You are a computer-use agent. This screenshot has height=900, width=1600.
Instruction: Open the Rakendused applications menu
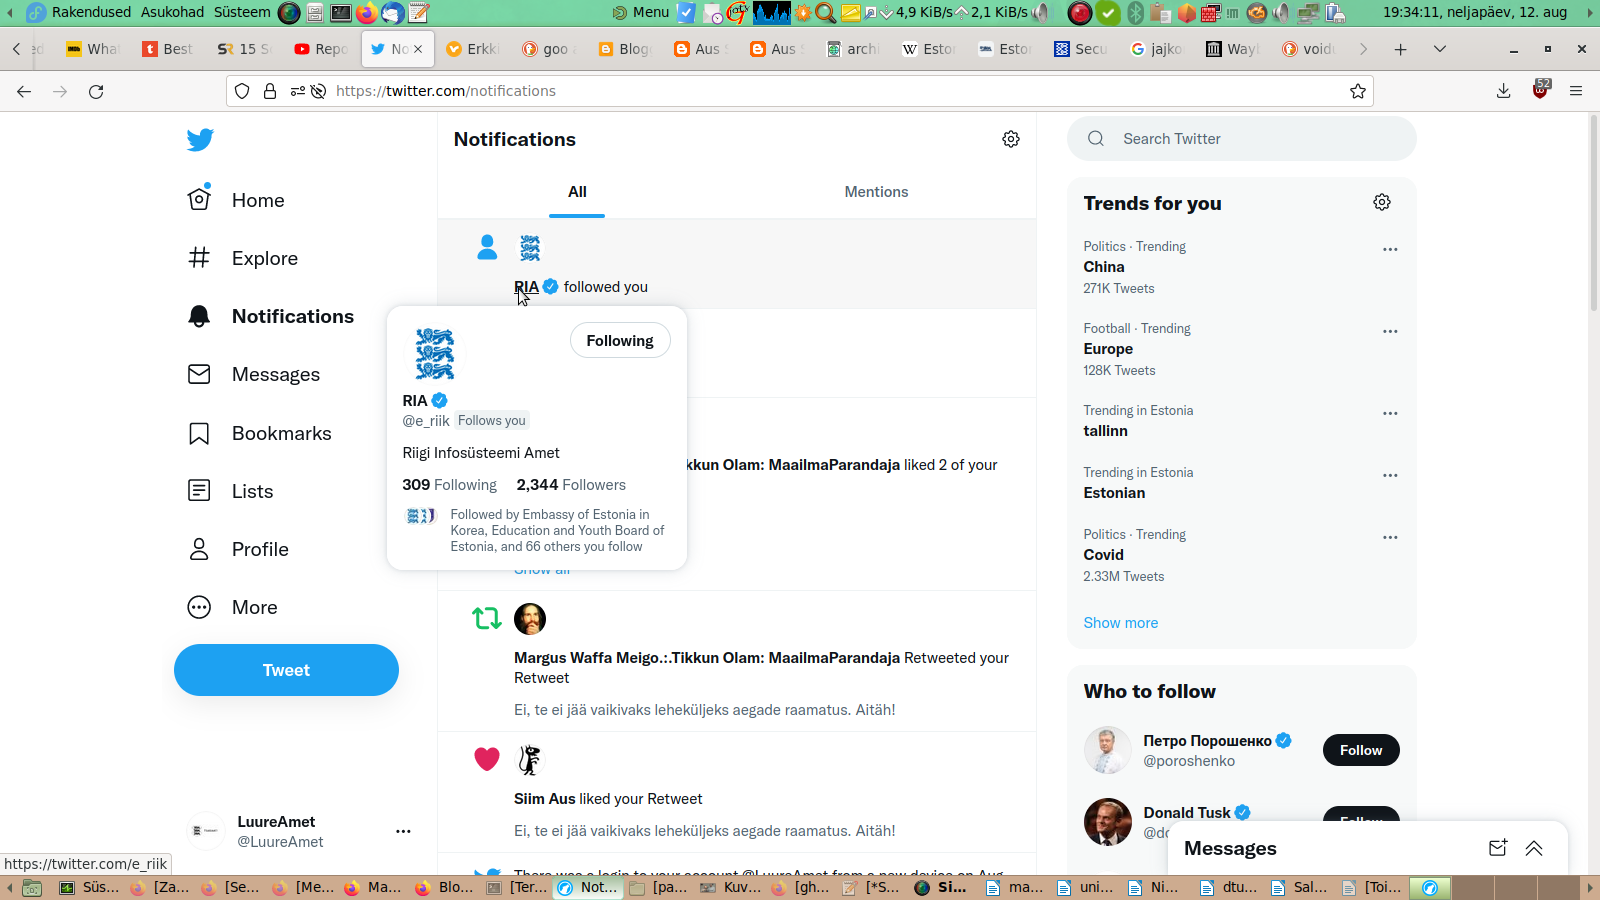(91, 12)
